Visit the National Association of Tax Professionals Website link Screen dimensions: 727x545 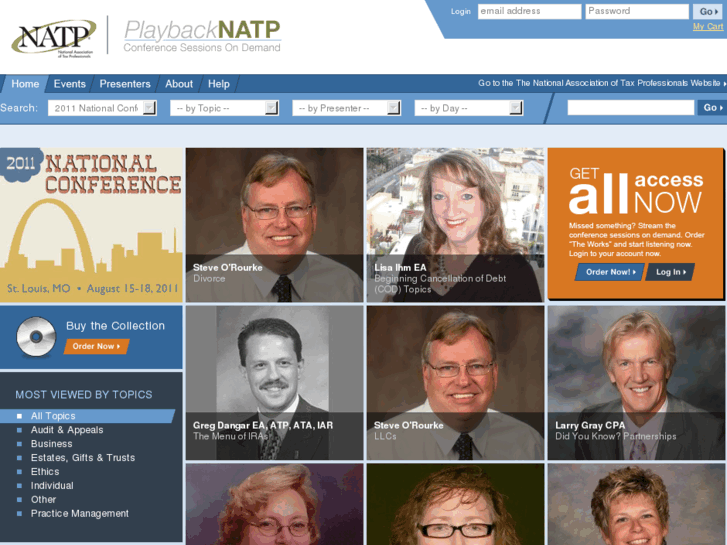[602, 83]
